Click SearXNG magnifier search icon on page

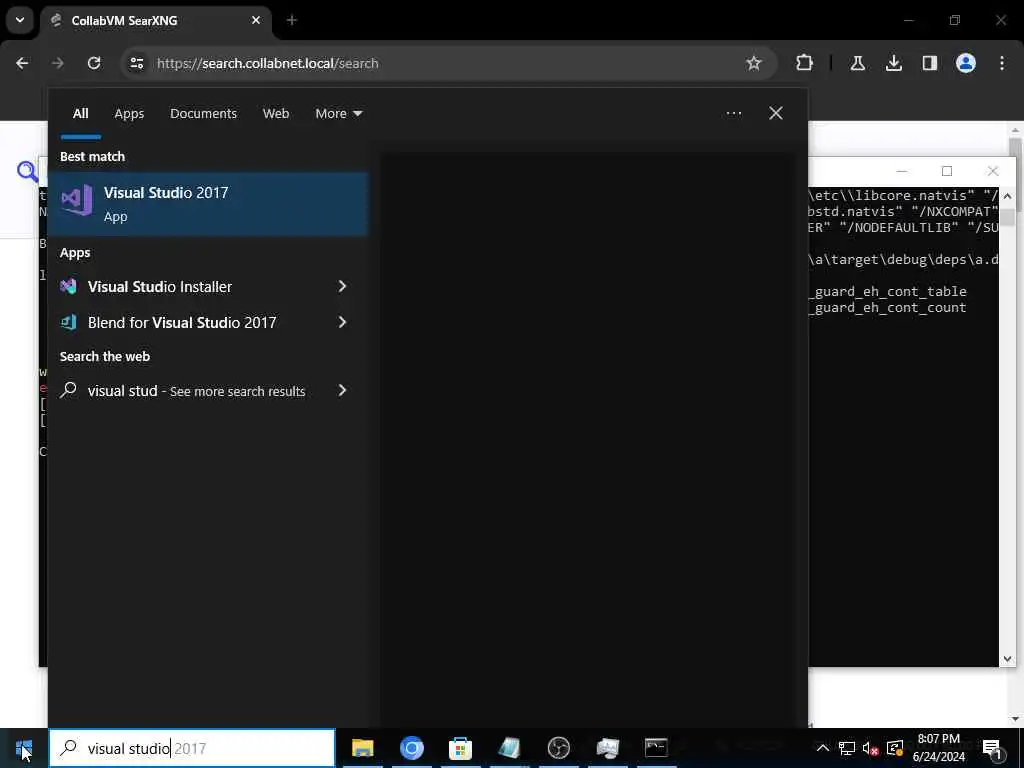coord(27,172)
